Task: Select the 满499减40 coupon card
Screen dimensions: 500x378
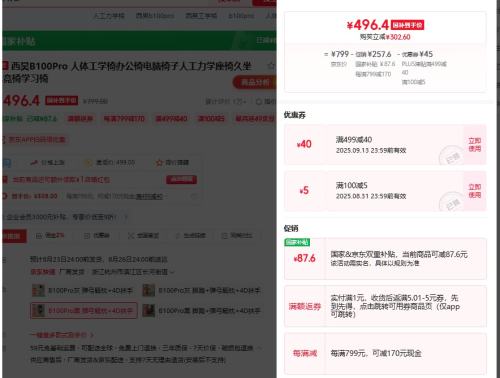Action: pos(385,145)
